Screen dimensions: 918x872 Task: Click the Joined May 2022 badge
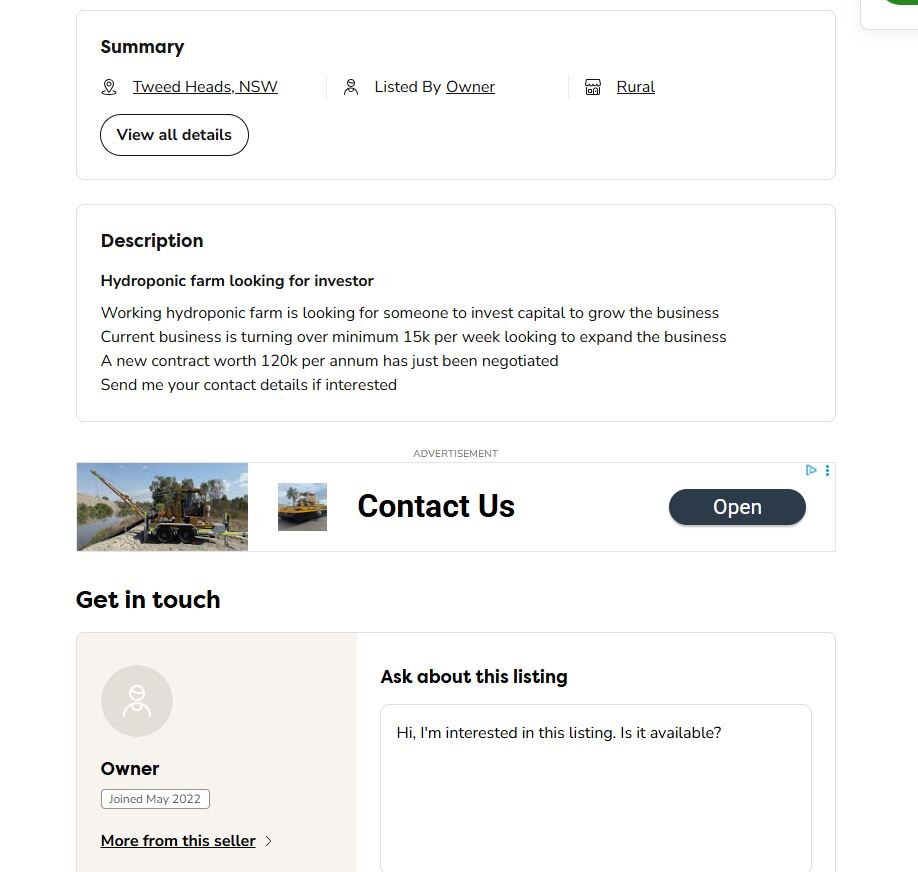155,799
